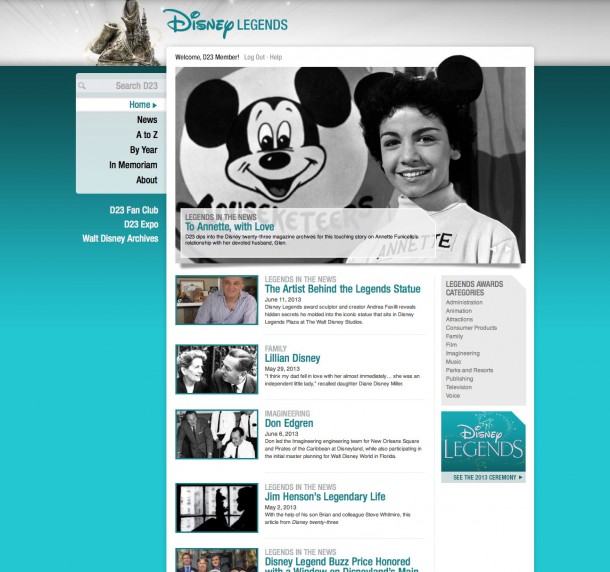Screen dimensions: 610x572
Task: Open the By Year menu item
Action: coord(144,150)
